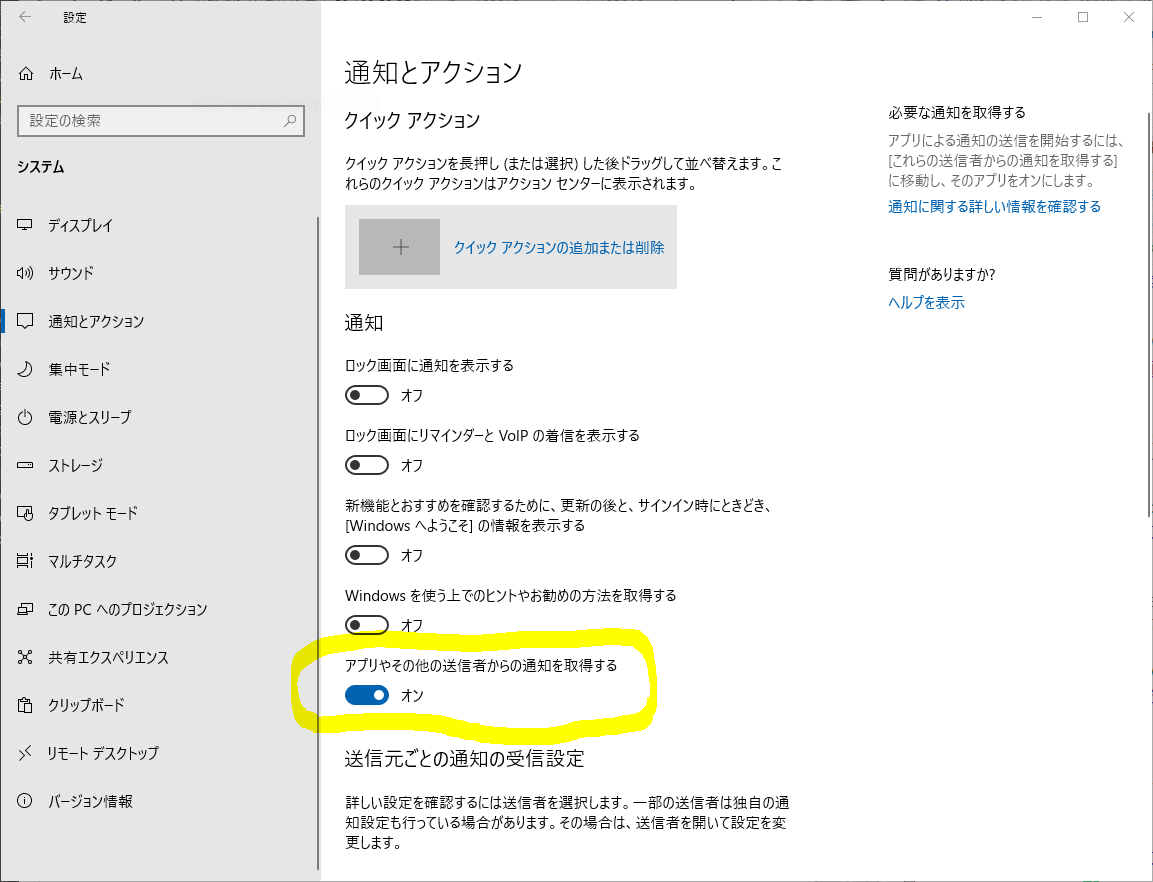This screenshot has width=1153, height=882.
Task: Click the この PC へのプロジェクション icon
Action: click(x=25, y=609)
